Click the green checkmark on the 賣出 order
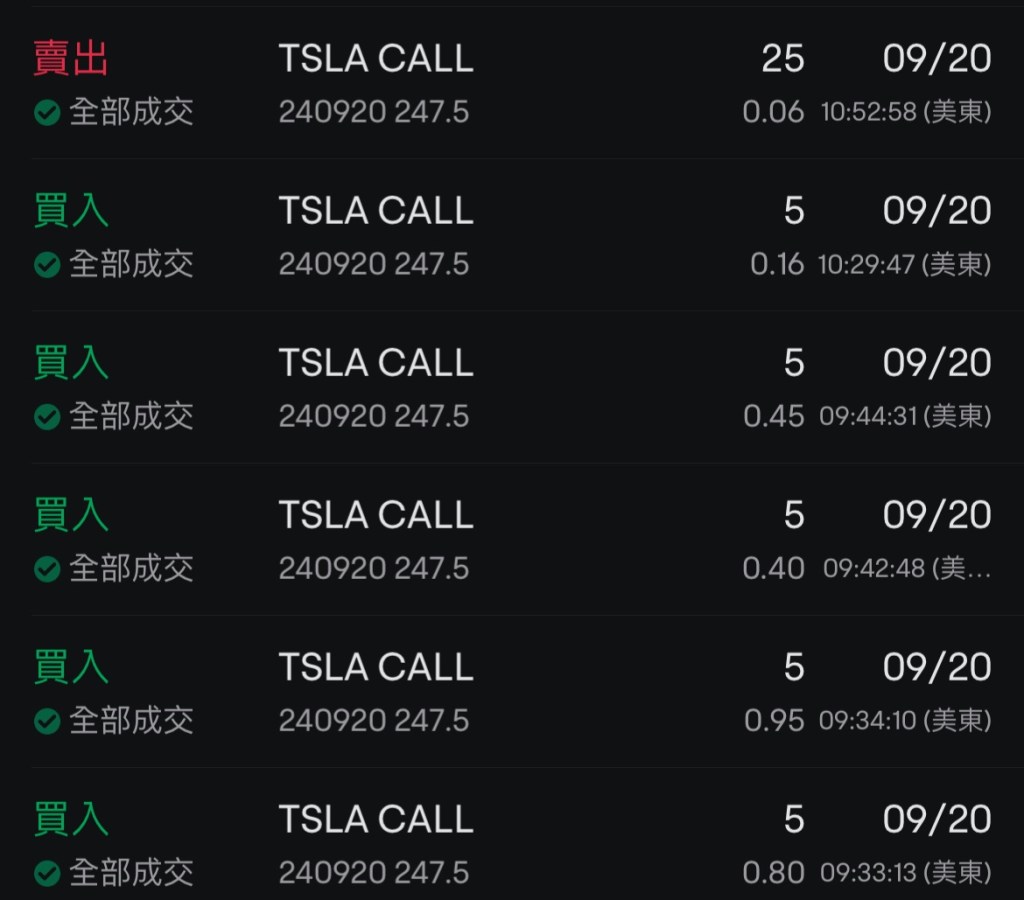 point(47,112)
